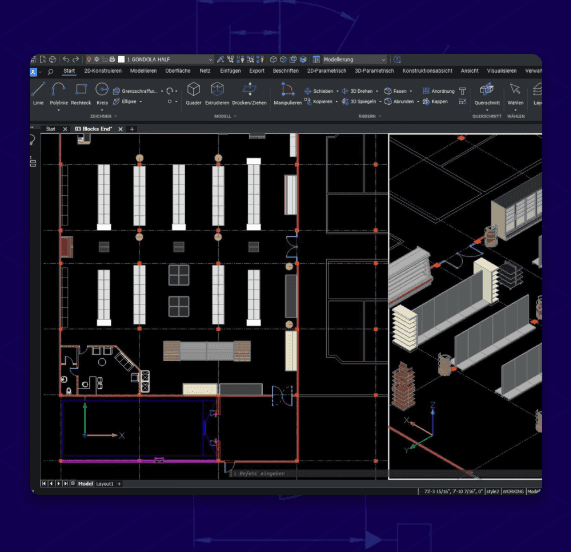Viewport: 571px width, 552px height.
Task: Click the Schieben move tool
Action: 319,91
